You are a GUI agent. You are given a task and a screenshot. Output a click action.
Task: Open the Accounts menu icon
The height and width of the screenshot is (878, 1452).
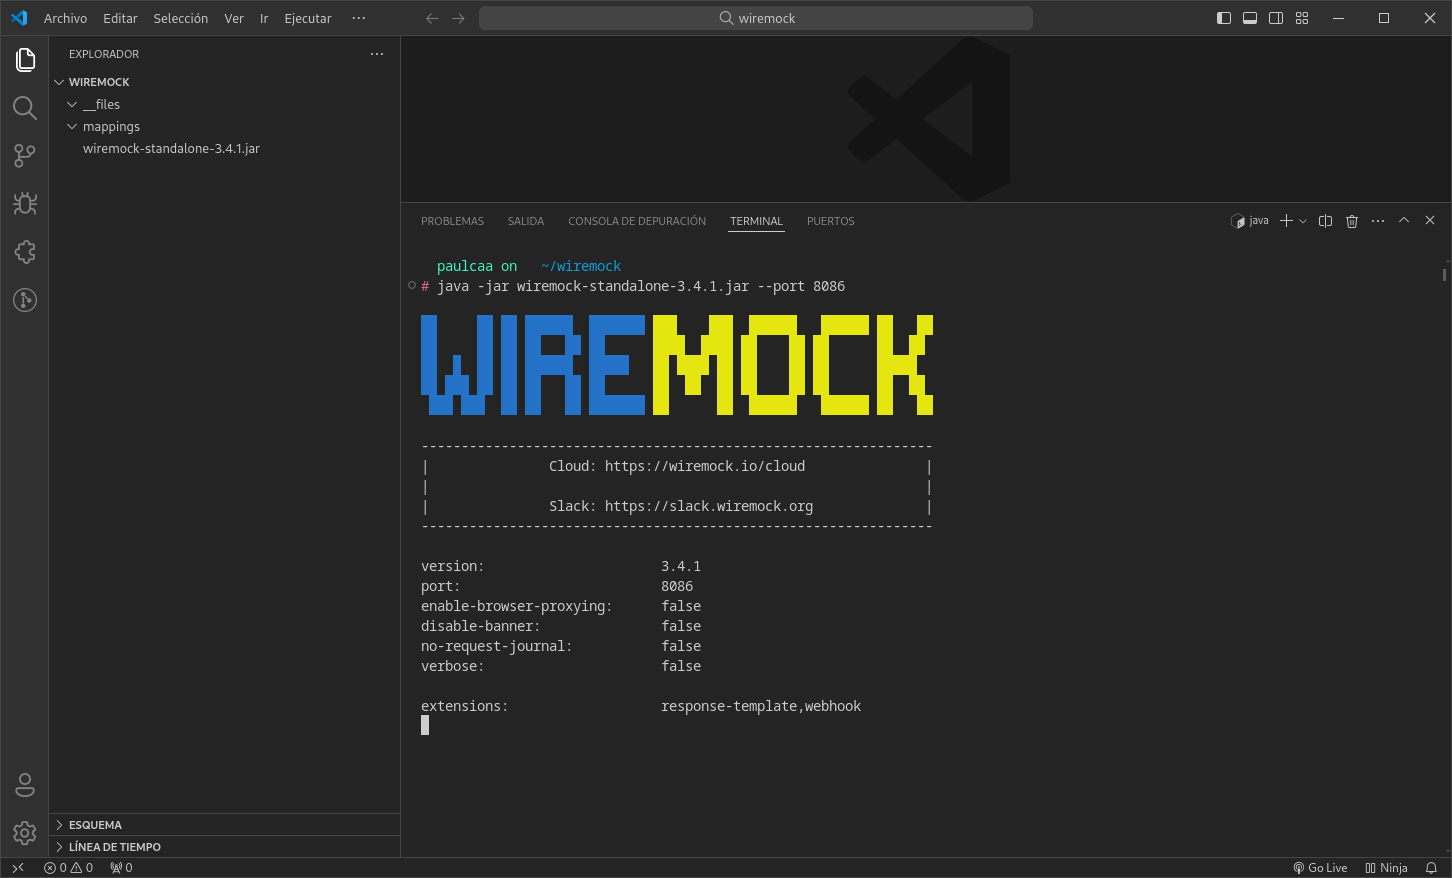click(x=25, y=785)
